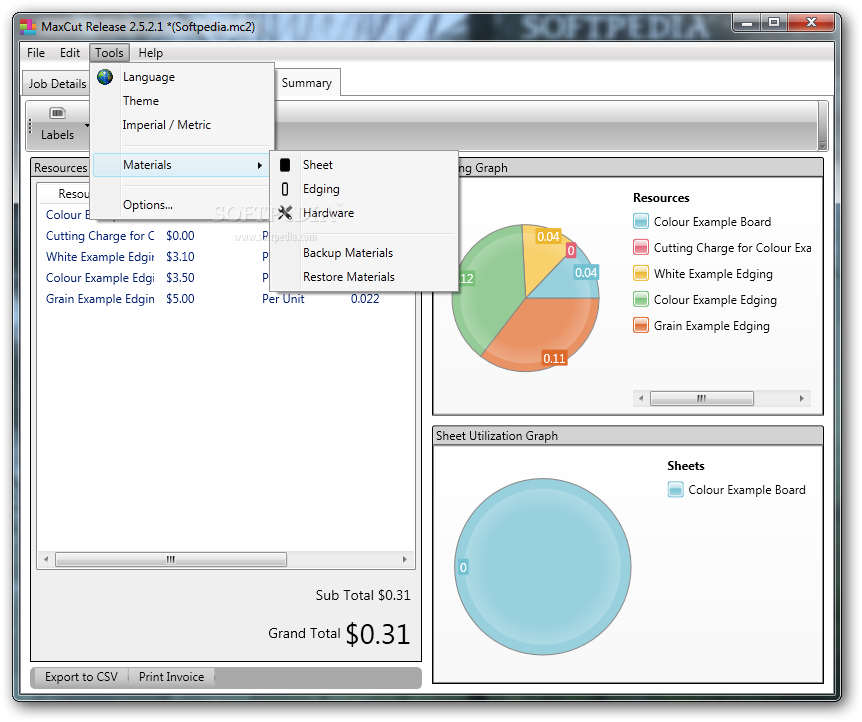
Task: Click Colour Example Edging green legend swatch
Action: click(x=640, y=300)
